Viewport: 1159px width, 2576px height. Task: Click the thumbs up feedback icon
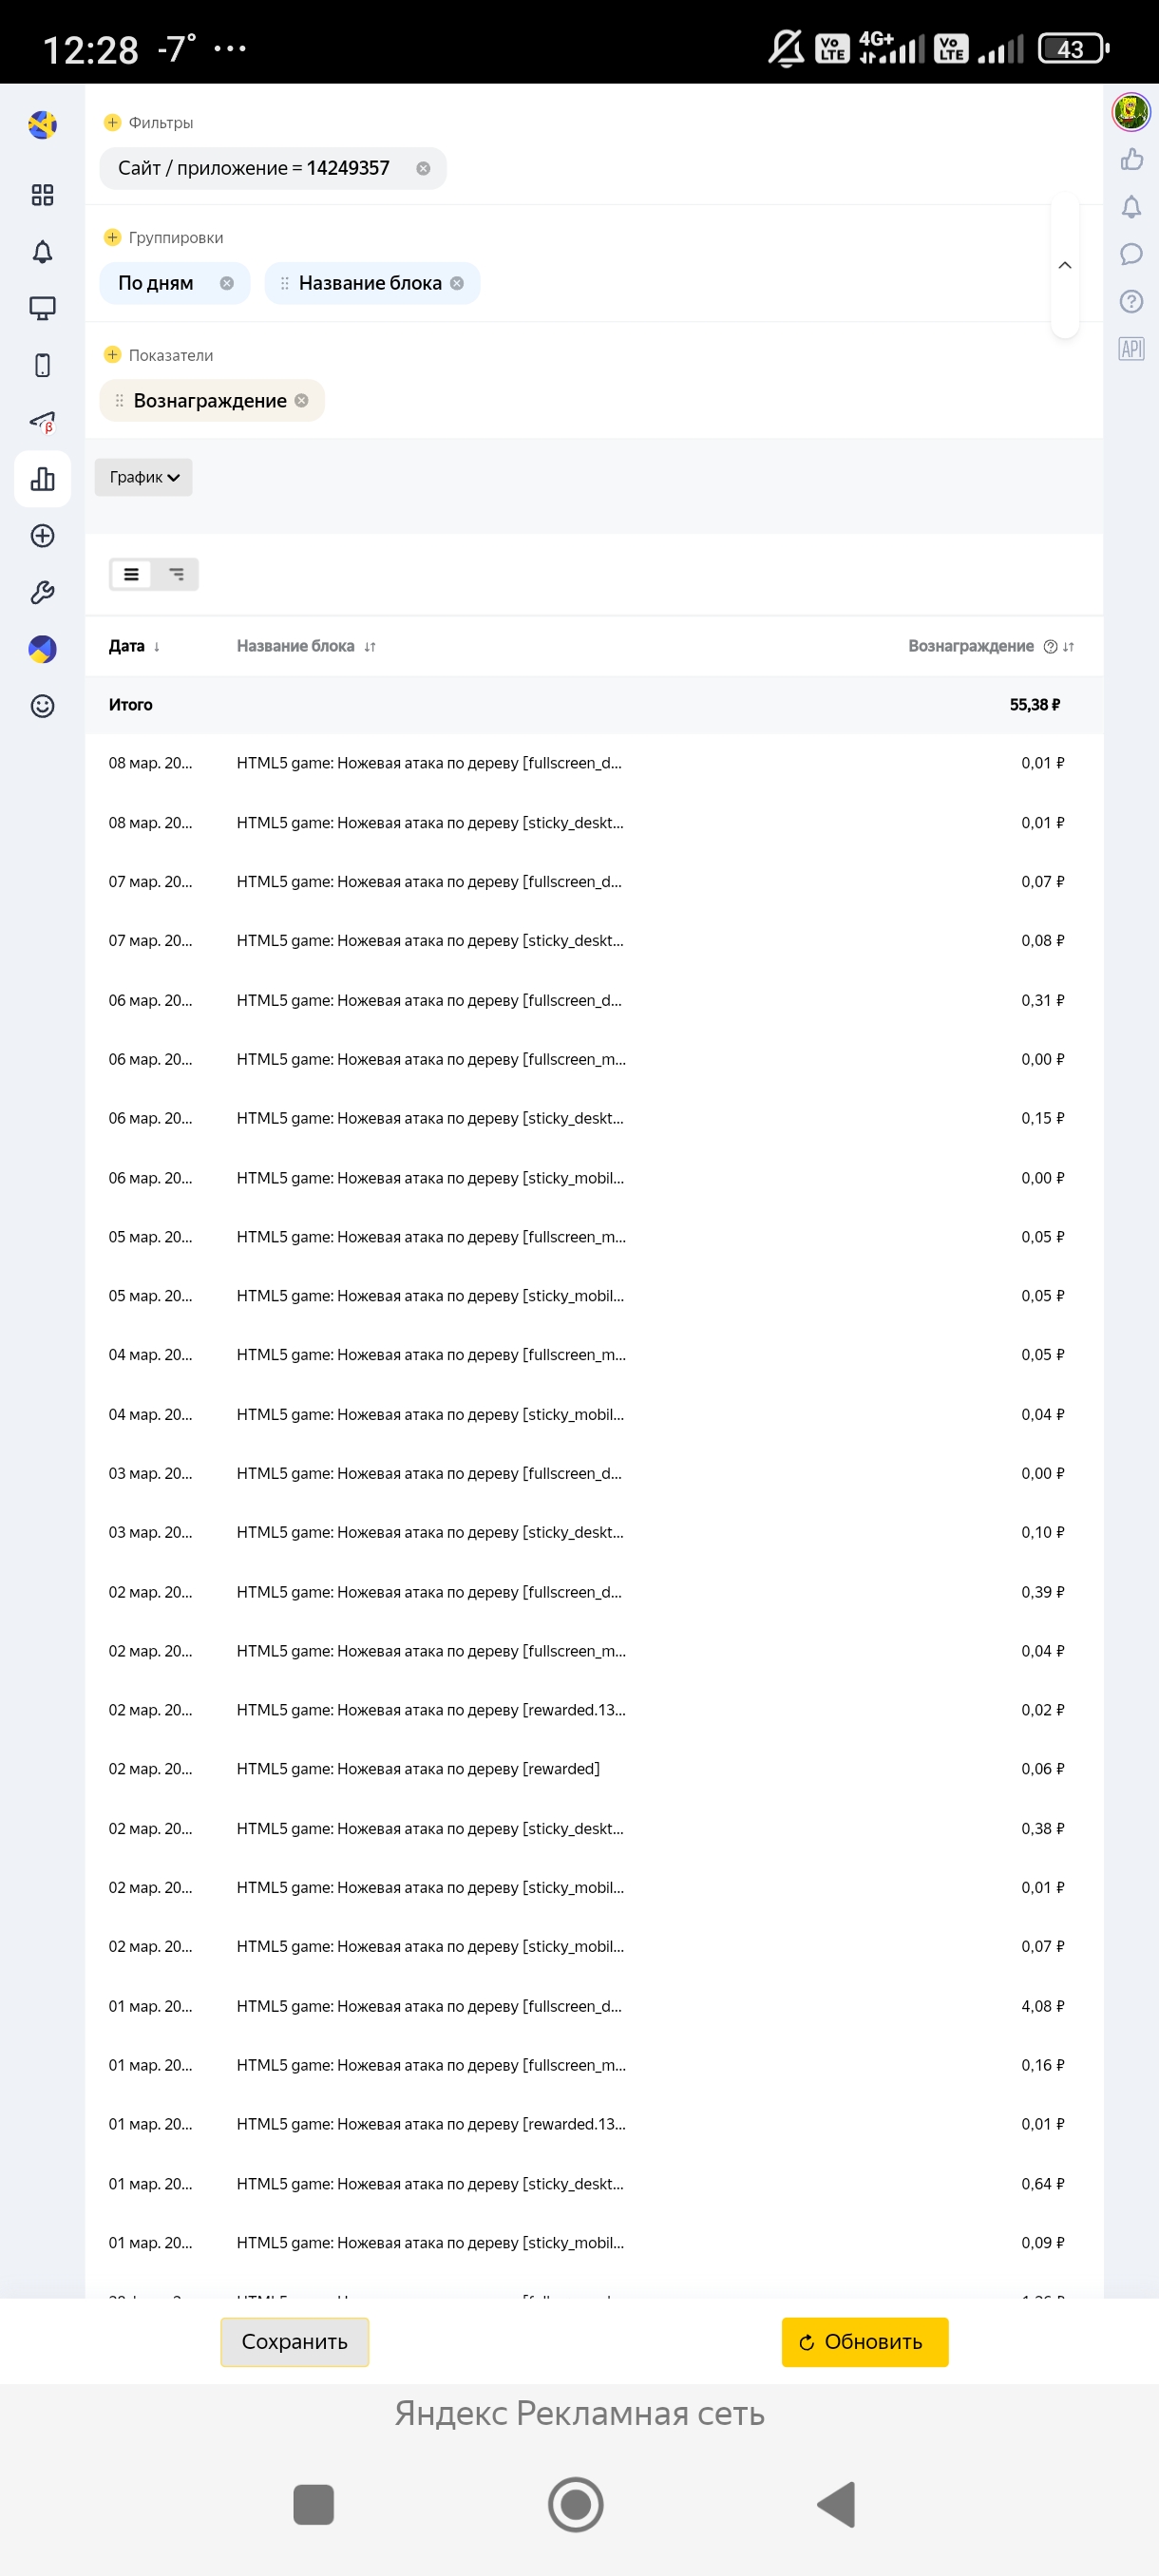tap(1131, 159)
